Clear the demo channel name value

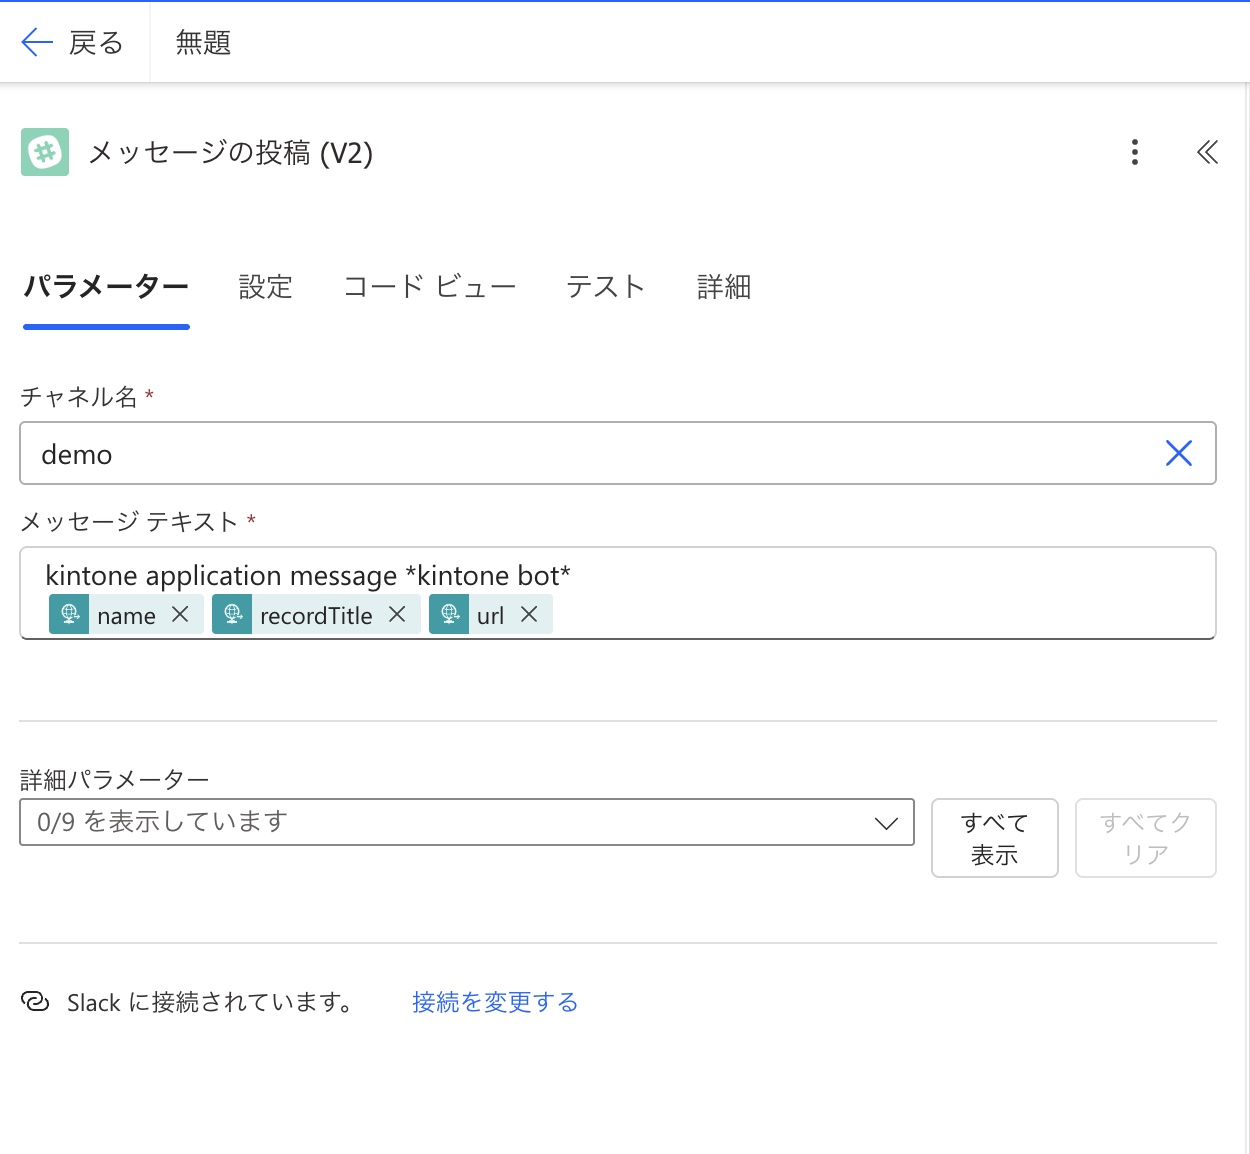click(x=1179, y=453)
